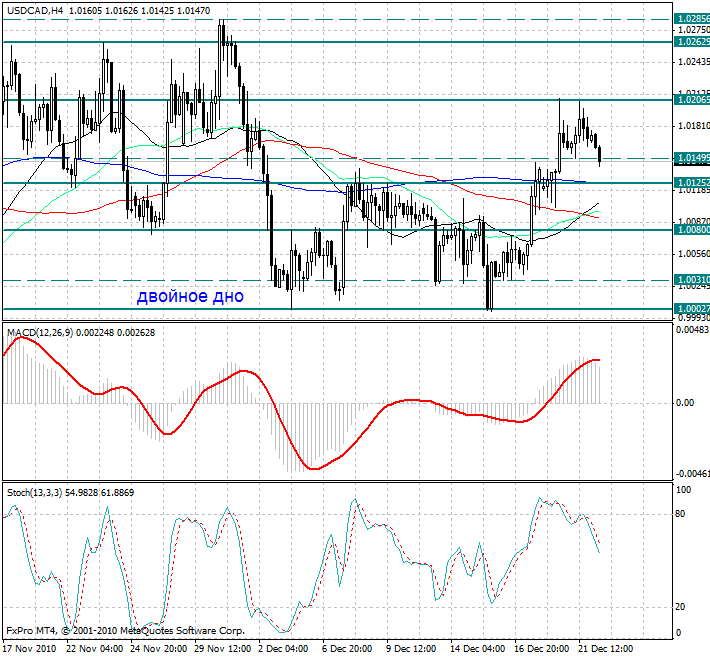
Task: Click the 1.0275 price axis value
Action: (x=693, y=30)
